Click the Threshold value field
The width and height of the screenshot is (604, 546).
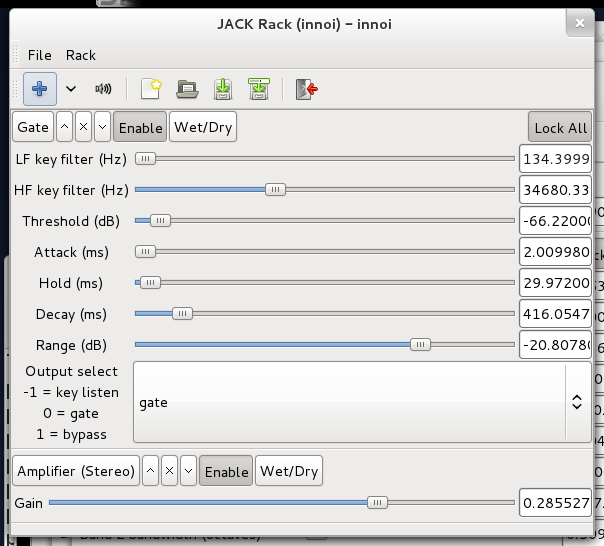(555, 221)
